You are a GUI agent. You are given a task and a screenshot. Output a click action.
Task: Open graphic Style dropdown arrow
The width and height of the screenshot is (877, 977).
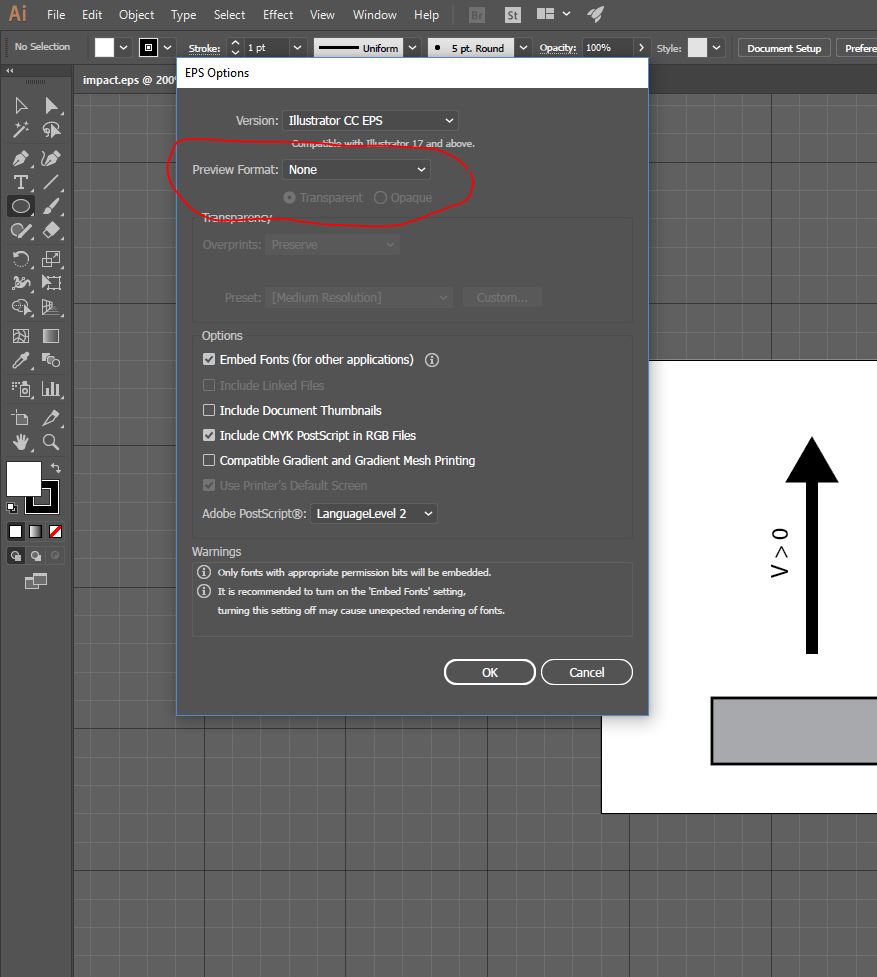pos(716,48)
